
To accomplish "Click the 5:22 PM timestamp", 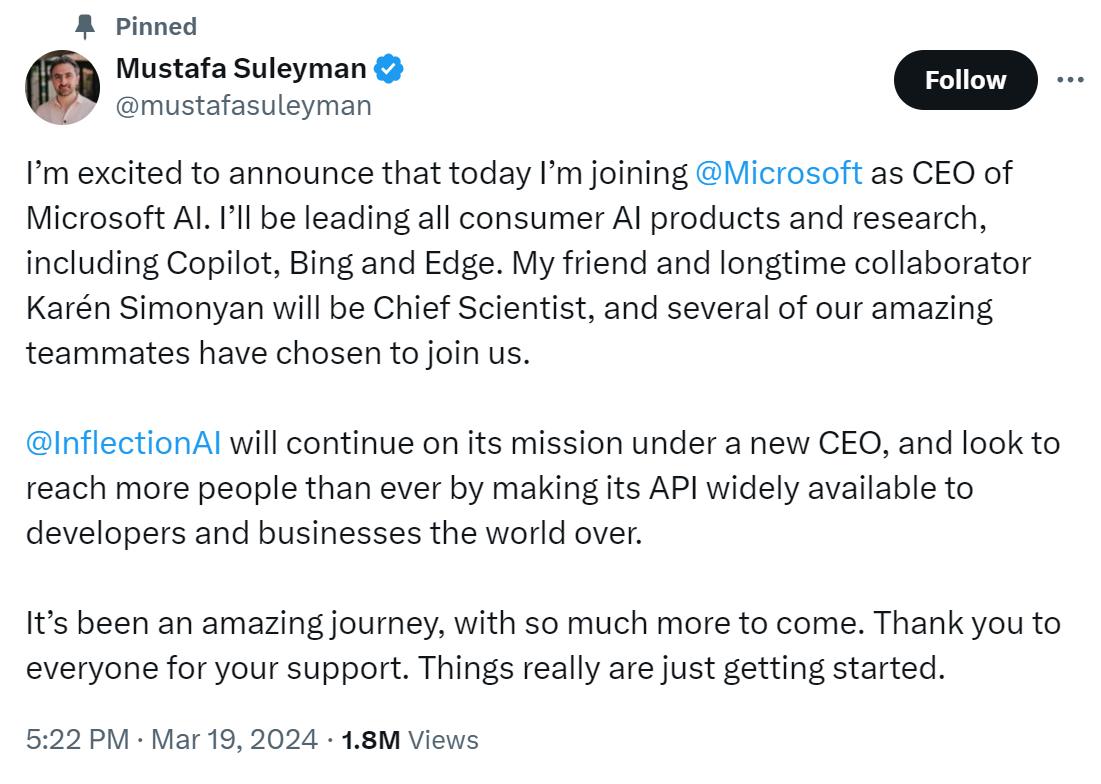I will click(x=77, y=740).
